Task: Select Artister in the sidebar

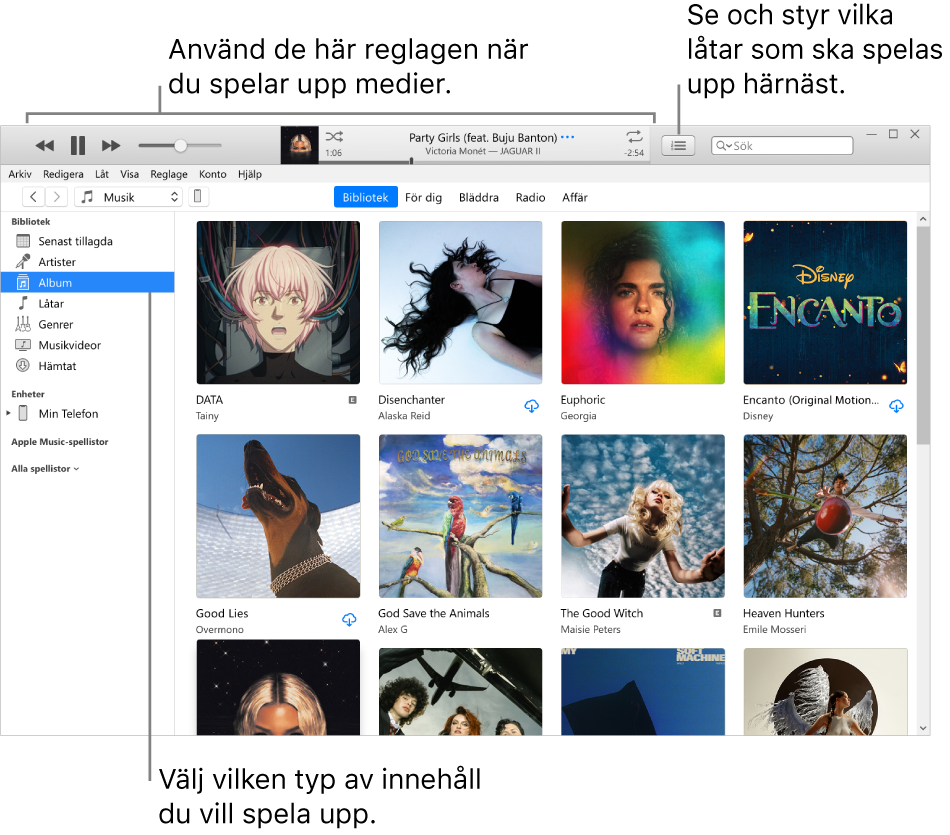Action: click(87, 262)
